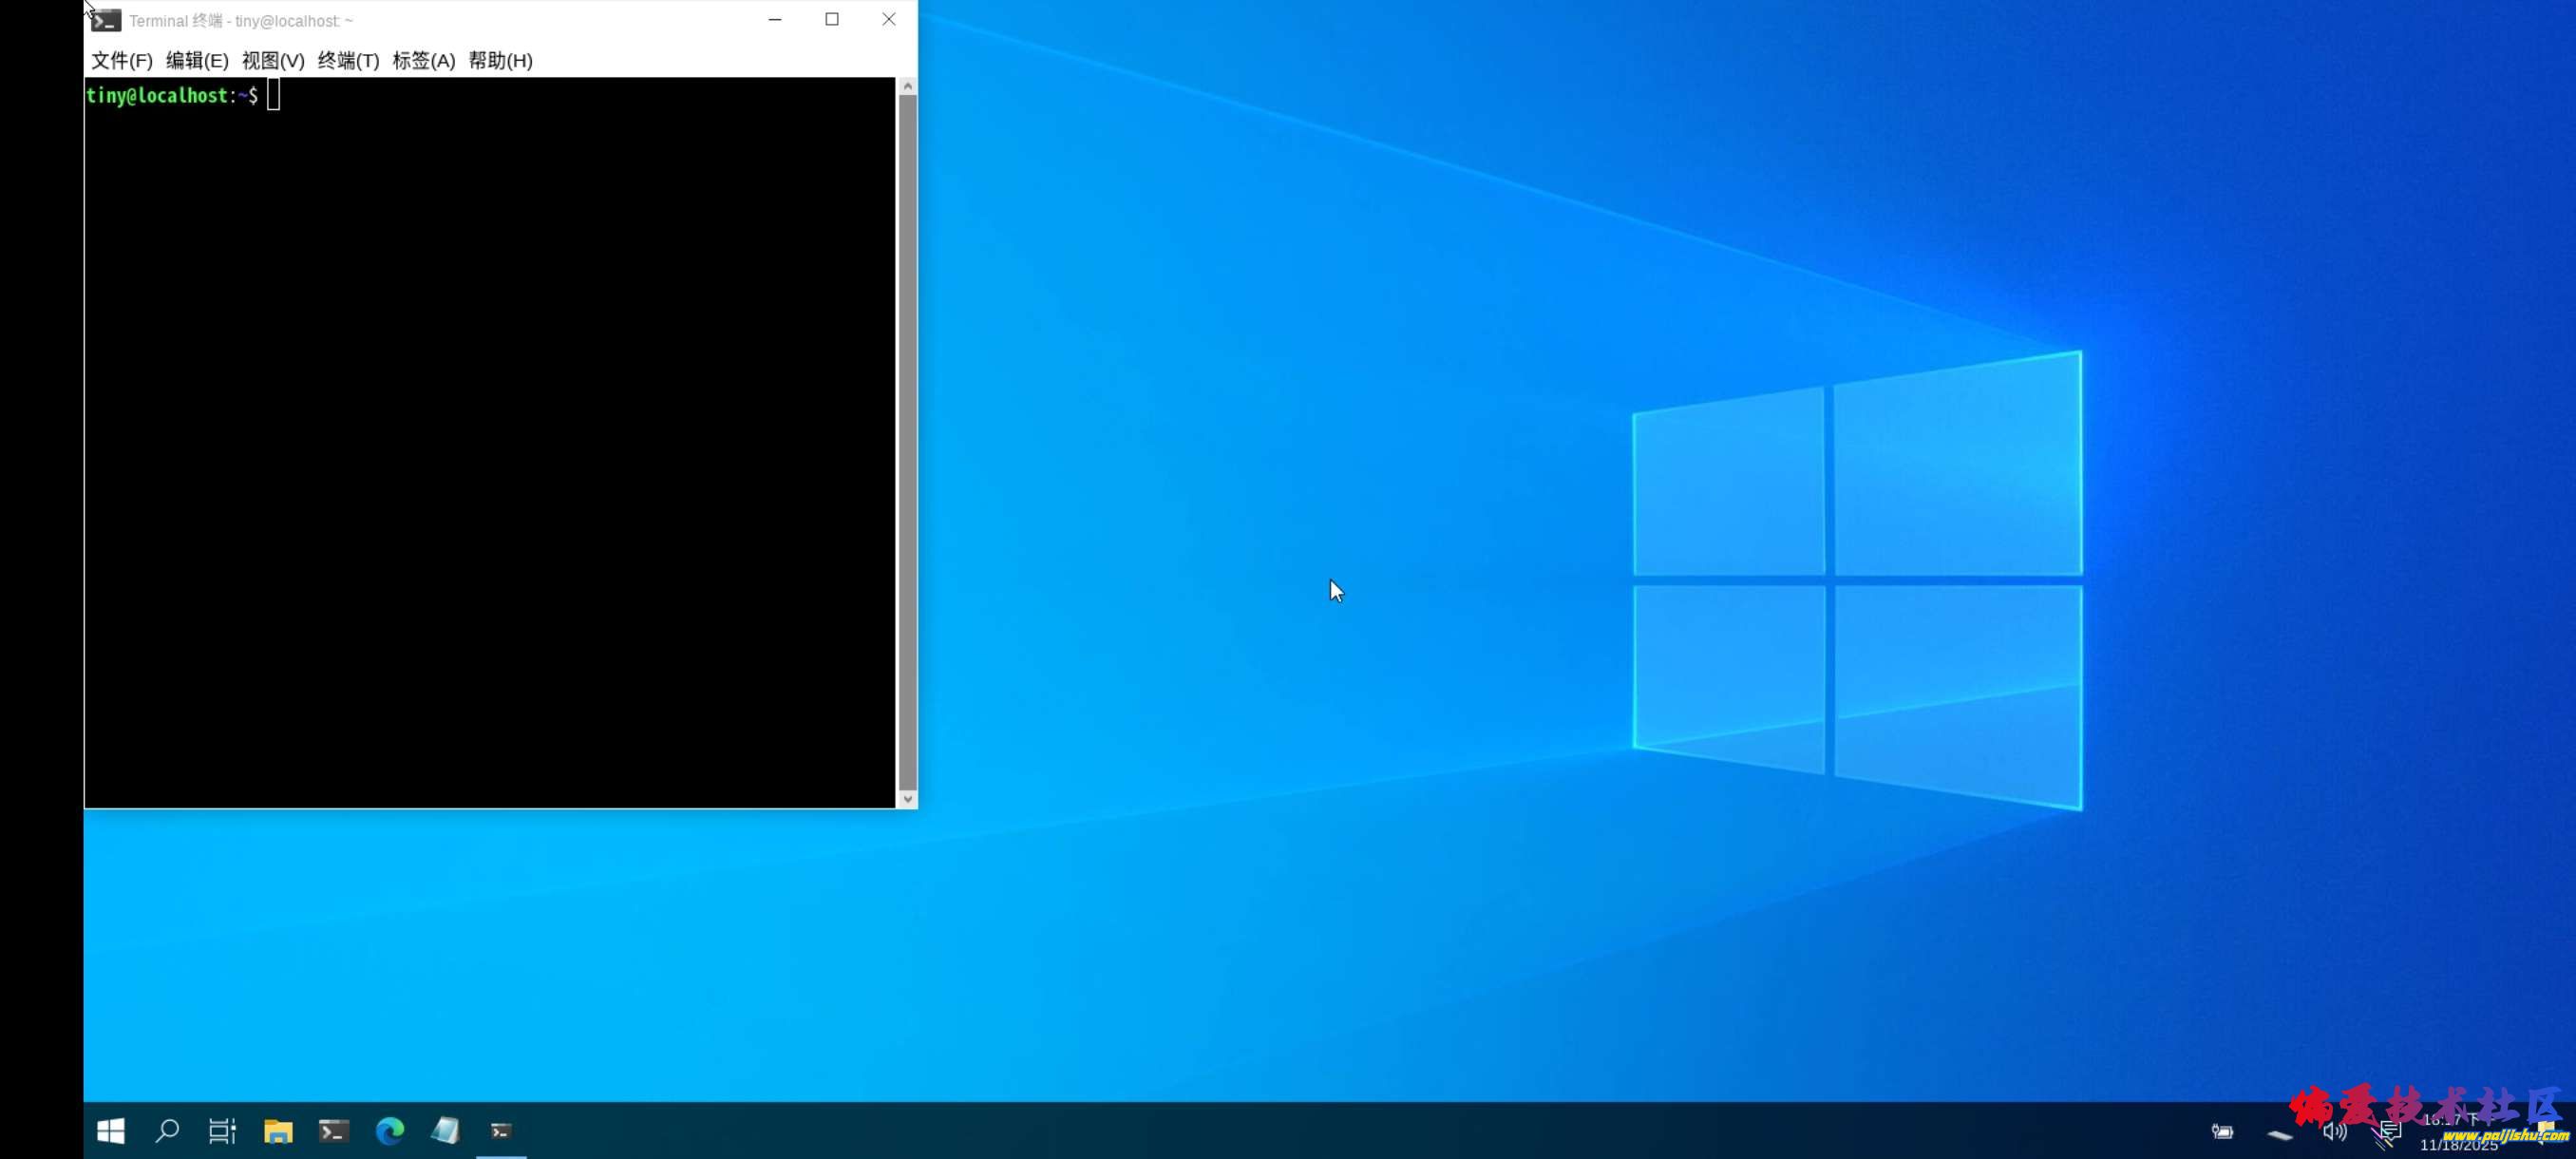Click the active Terminal window taskbar icon
2576x1159 pixels.
[x=501, y=1131]
